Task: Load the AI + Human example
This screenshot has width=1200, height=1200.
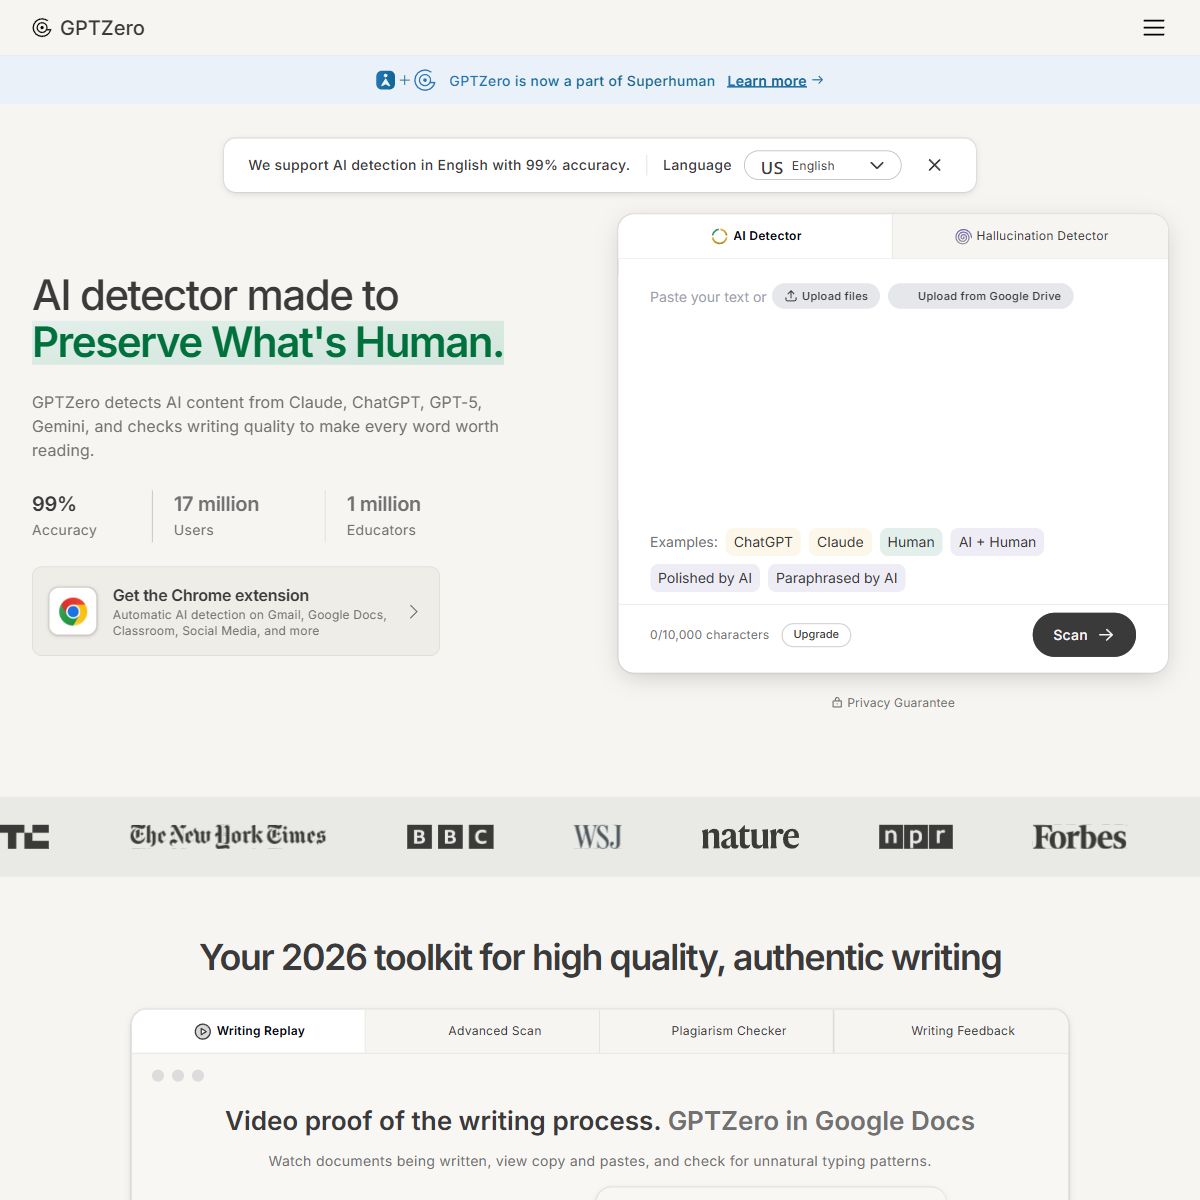Action: coord(997,542)
